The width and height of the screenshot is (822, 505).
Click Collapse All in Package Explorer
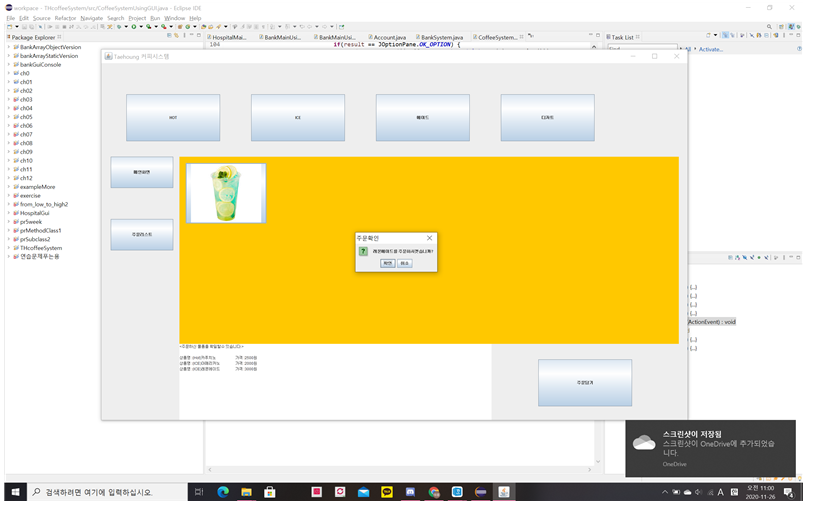click(169, 36)
